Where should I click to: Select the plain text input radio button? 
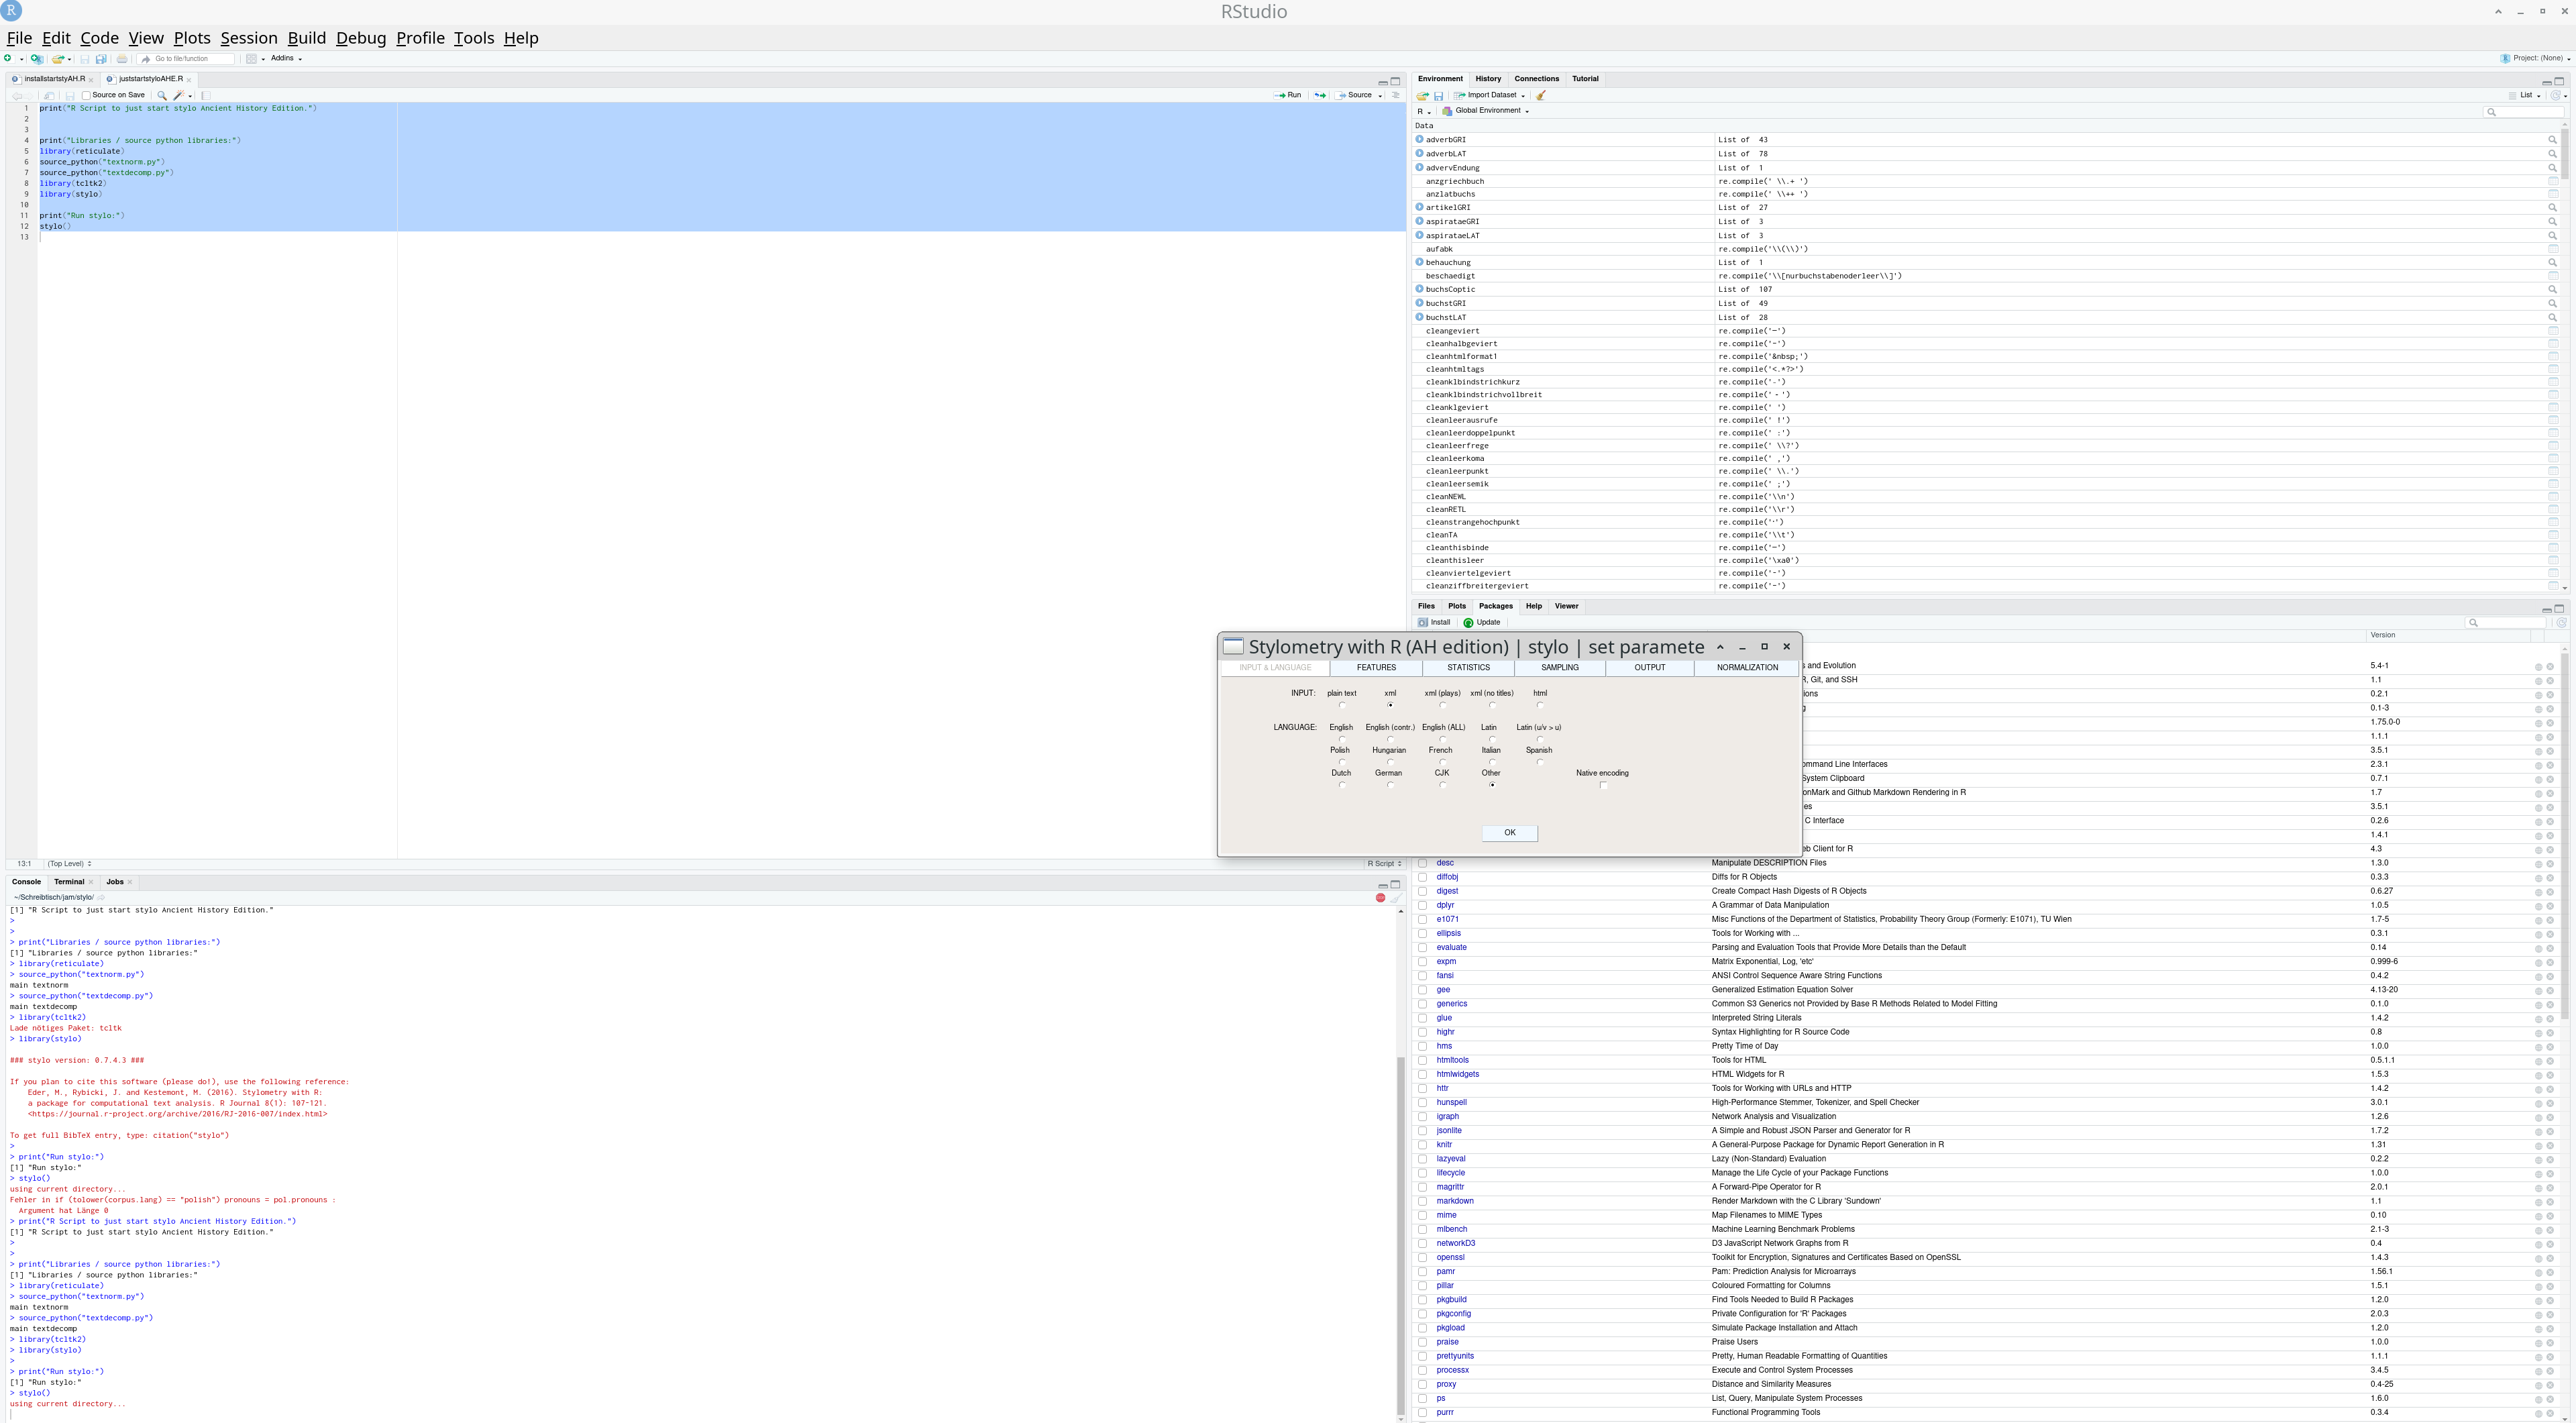tap(1342, 706)
